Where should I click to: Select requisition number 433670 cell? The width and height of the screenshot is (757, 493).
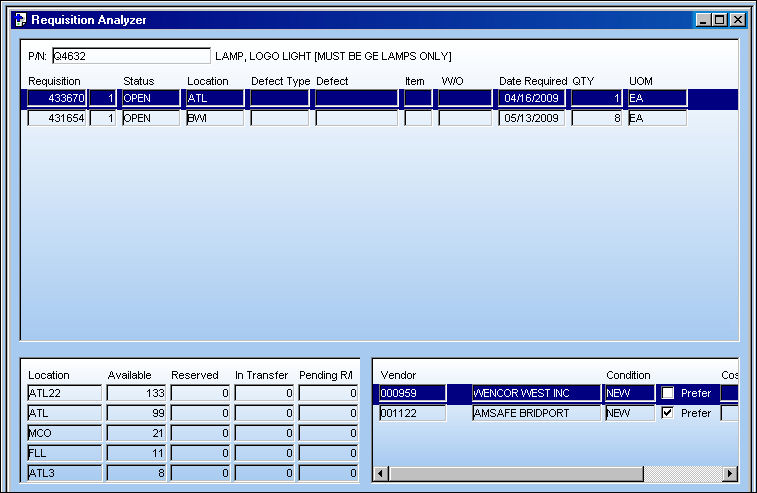click(57, 98)
